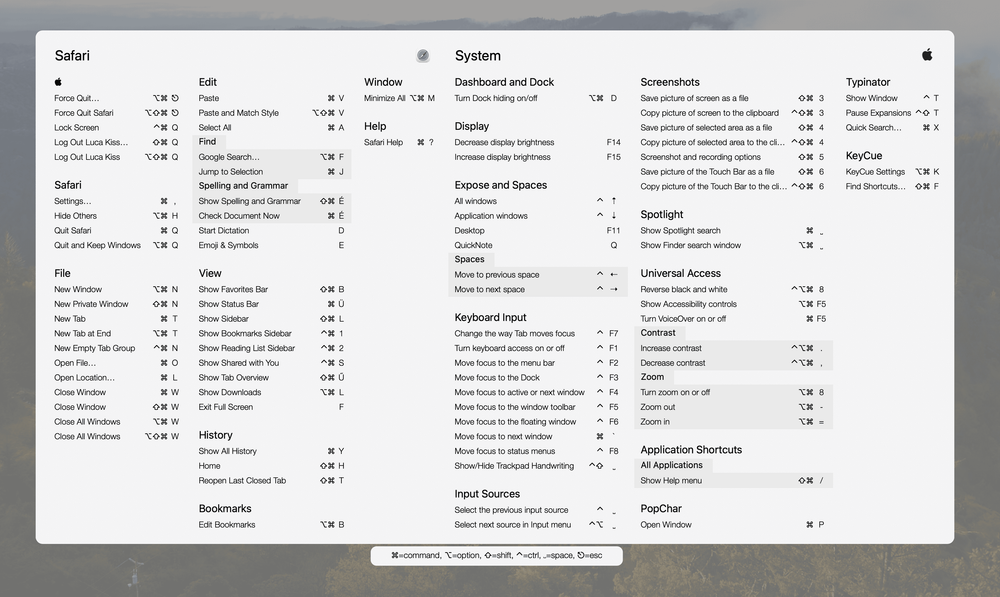This screenshot has height=597, width=1000.
Task: Open Safari Settings… entry
Action: pyautogui.click(x=117, y=201)
